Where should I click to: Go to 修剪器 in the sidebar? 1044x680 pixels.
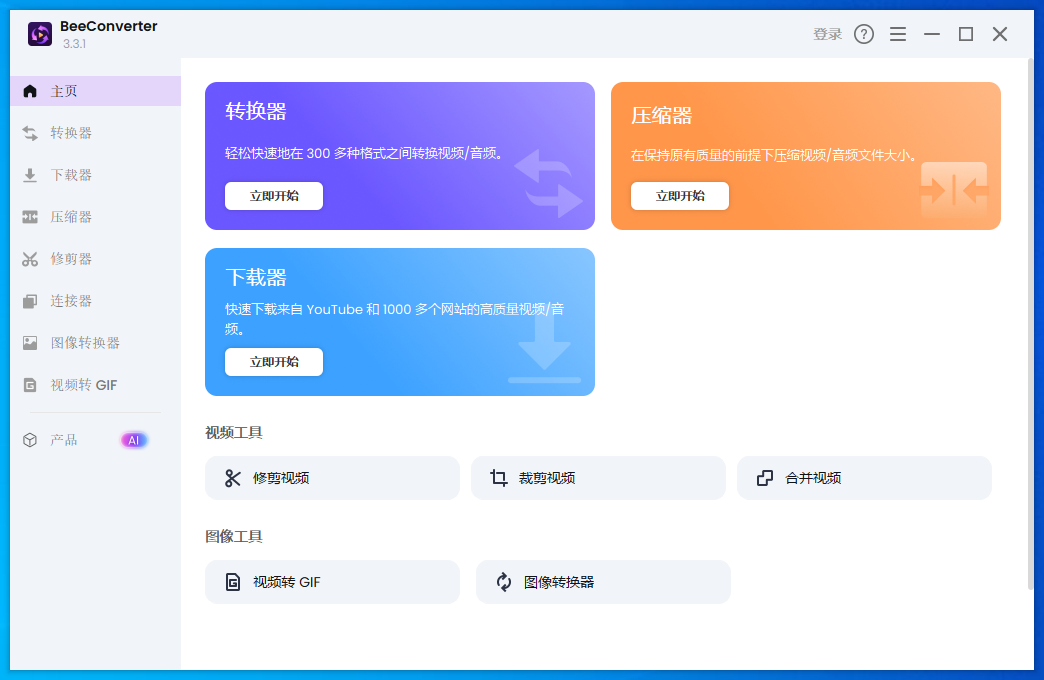point(95,259)
